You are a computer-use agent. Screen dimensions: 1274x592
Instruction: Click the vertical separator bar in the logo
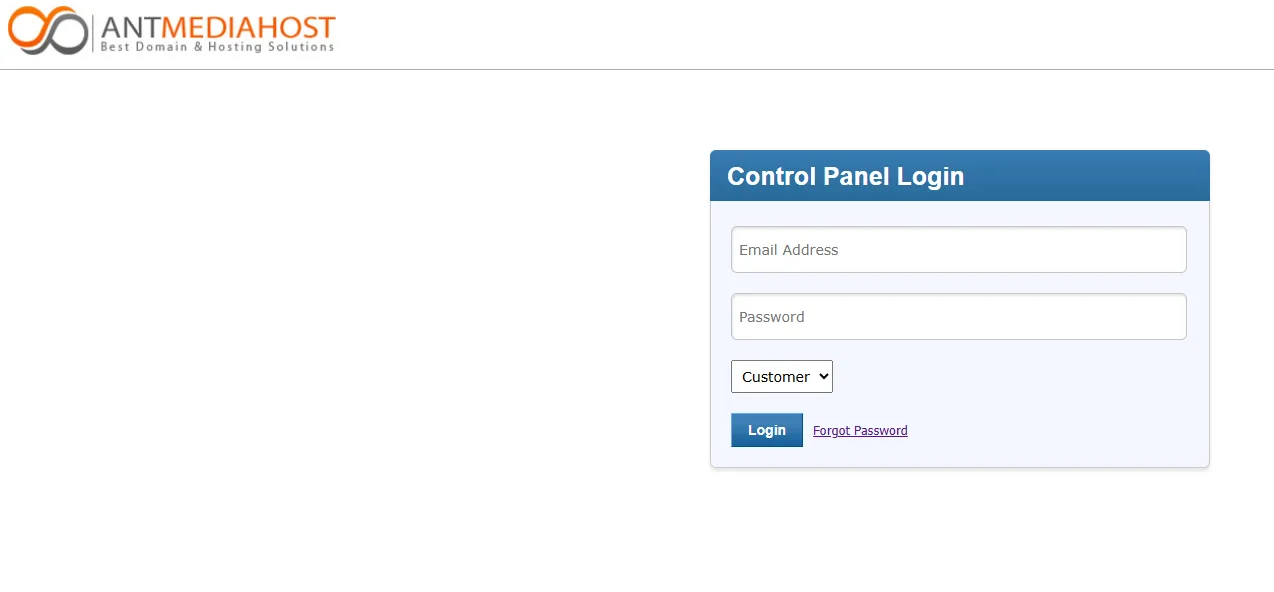click(93, 31)
